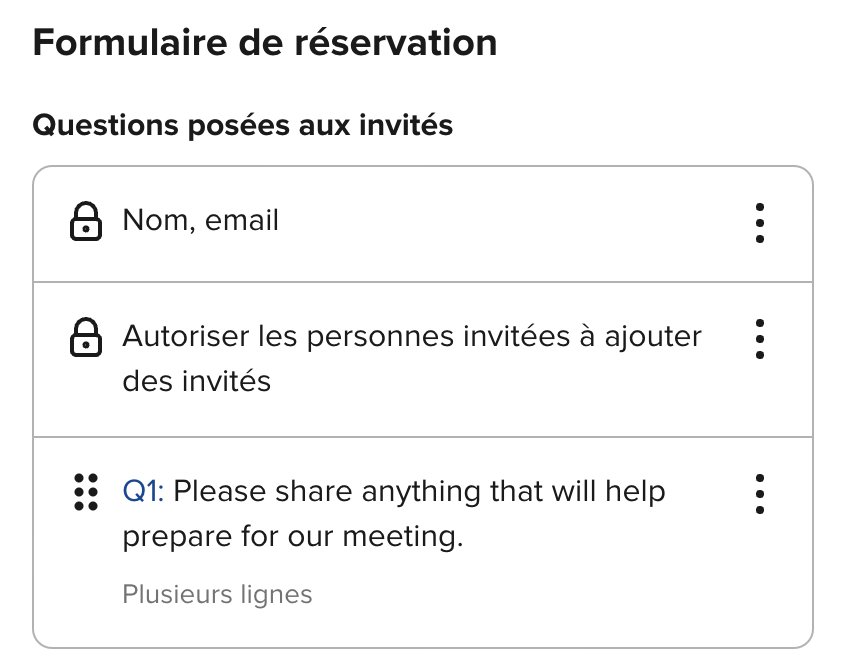Select the Autoriser les personnes invitées row text
The height and width of the screenshot is (656, 850).
point(412,358)
